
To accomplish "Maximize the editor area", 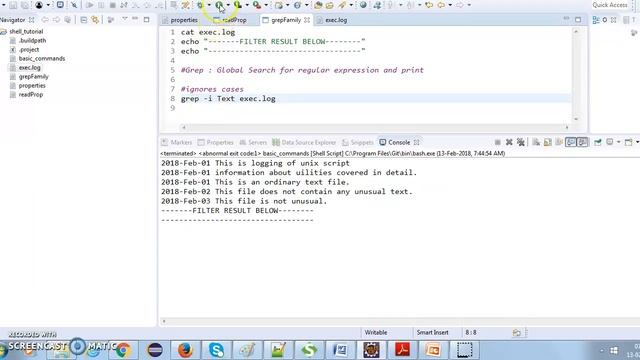I will (578, 20).
